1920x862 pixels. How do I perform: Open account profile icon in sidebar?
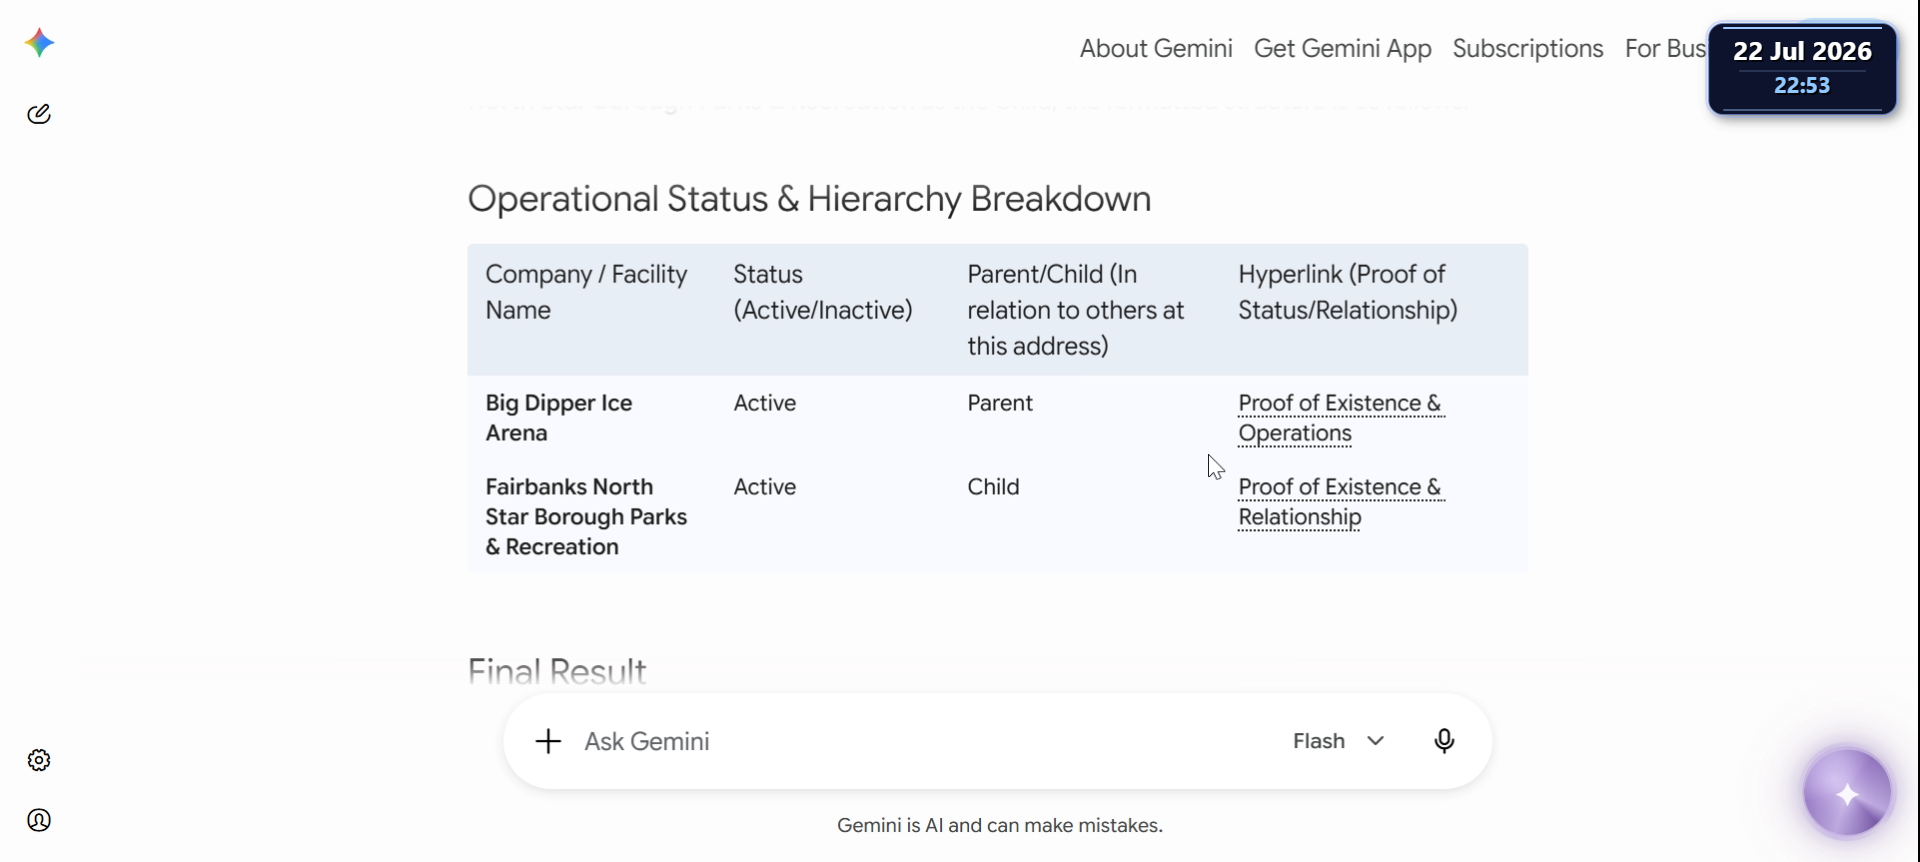pos(39,820)
